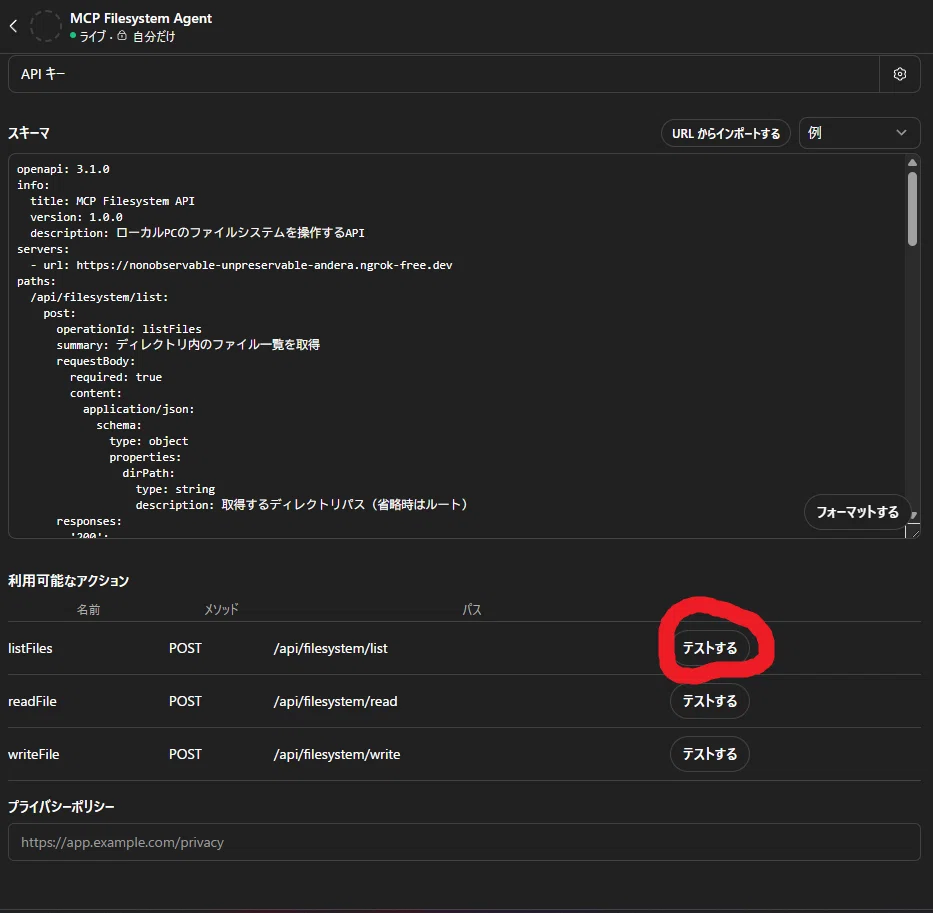Click the MCP Filesystem Agent title
The height and width of the screenshot is (913, 933).
140,18
